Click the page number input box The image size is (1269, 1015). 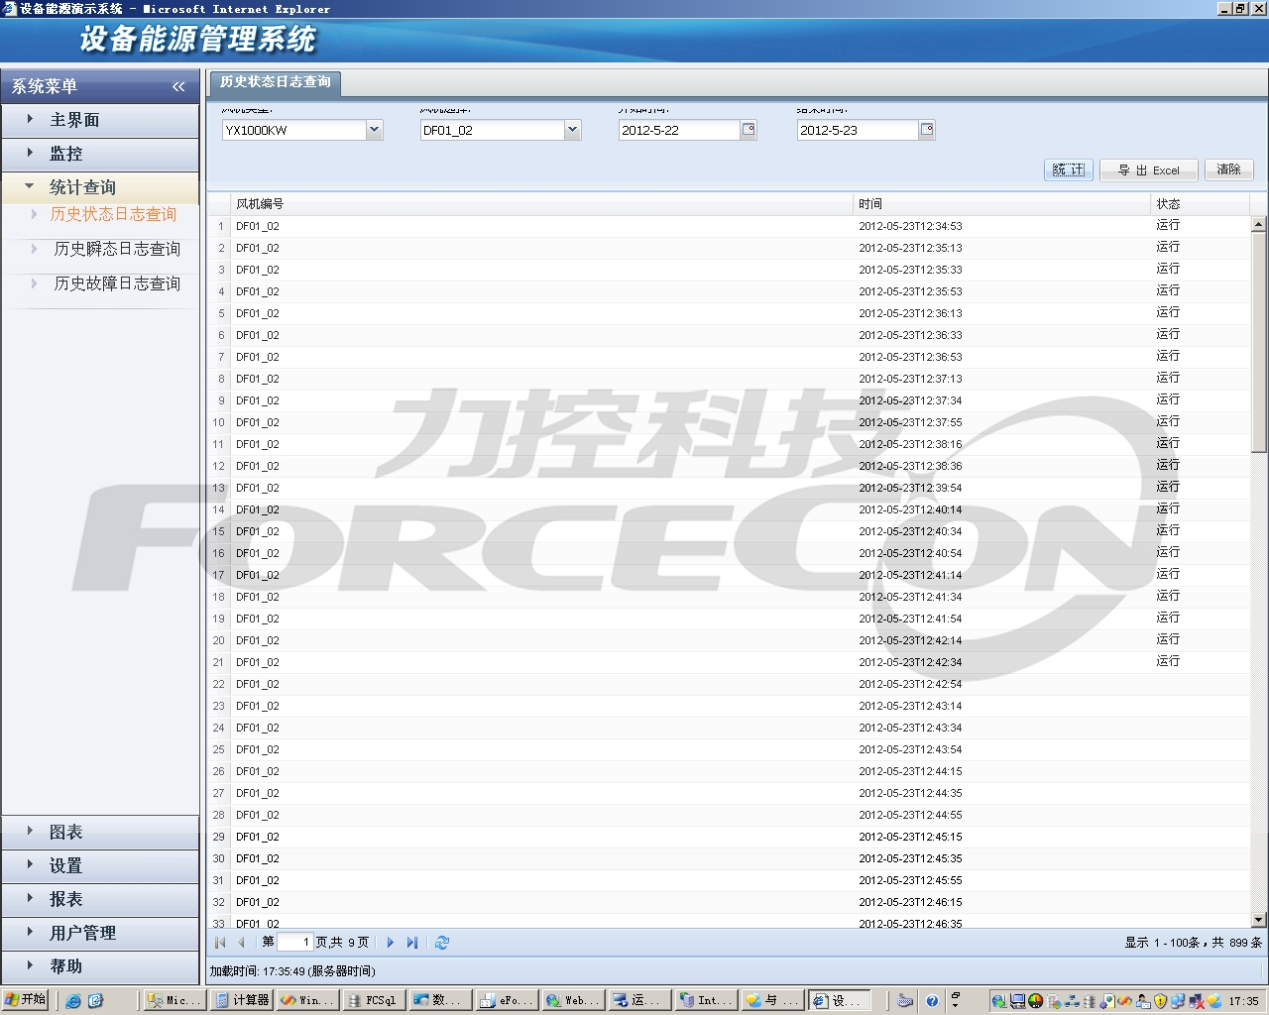tap(295, 942)
